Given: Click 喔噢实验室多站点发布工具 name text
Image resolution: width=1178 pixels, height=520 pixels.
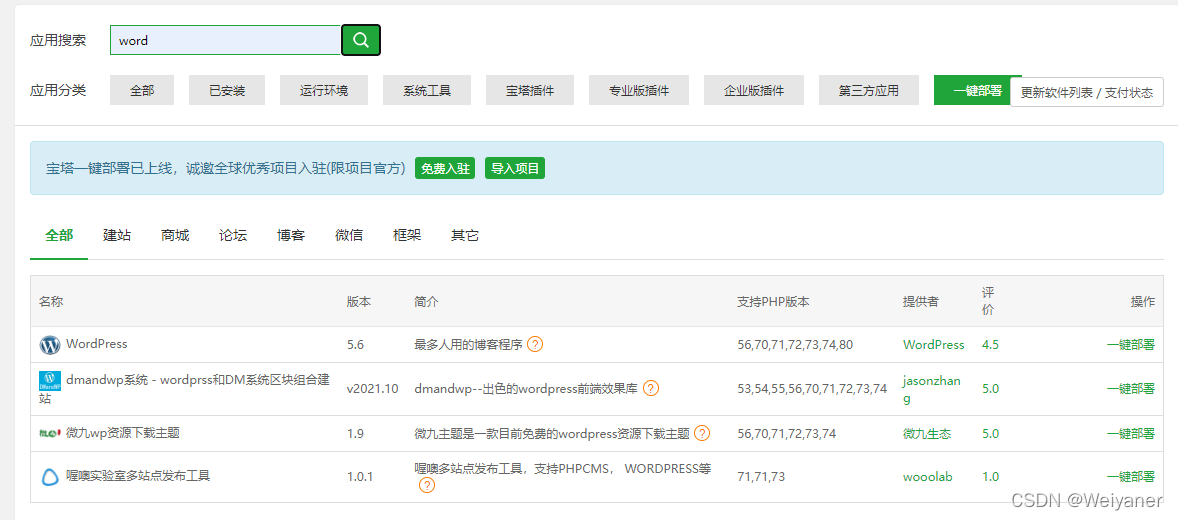Looking at the screenshot, I should pos(138,476).
